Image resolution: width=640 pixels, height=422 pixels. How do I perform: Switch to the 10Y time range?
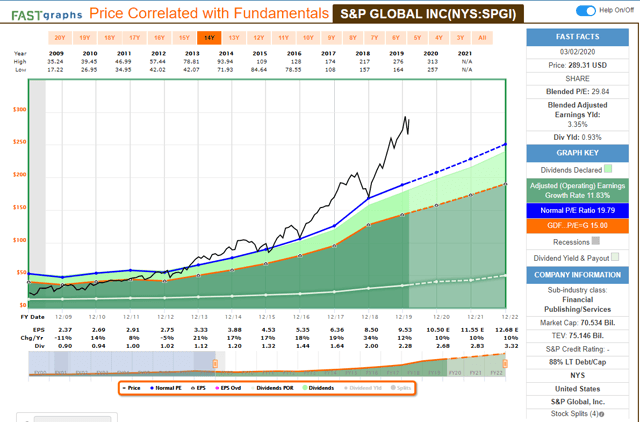(x=308, y=38)
